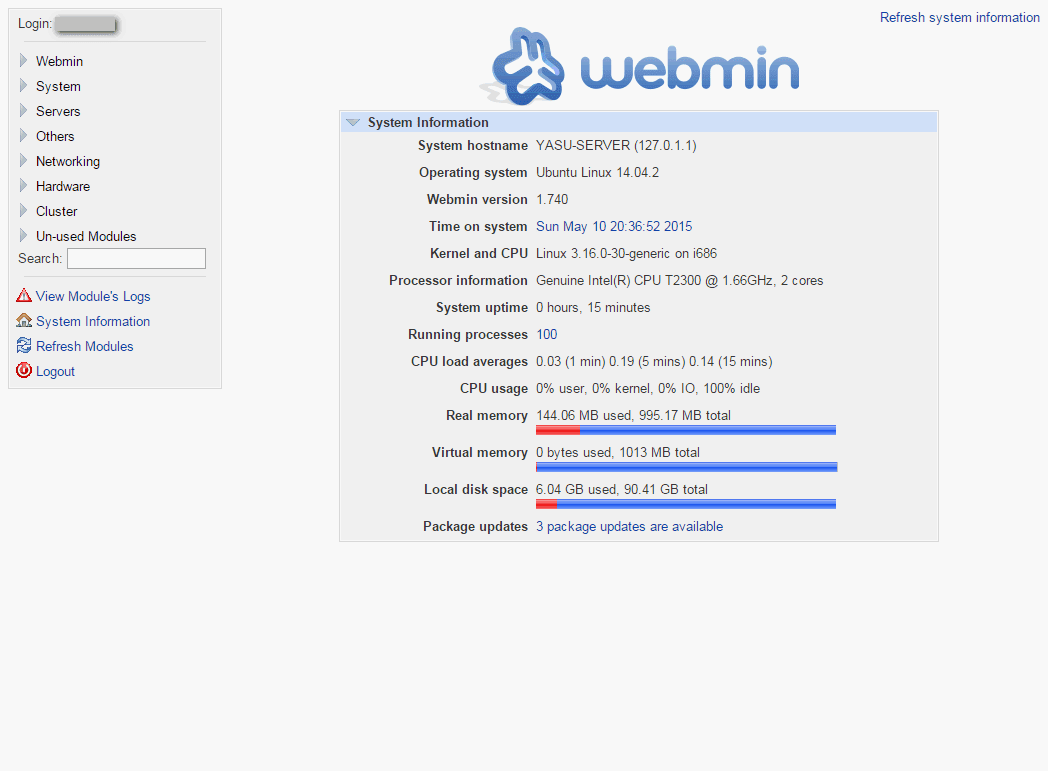Click the Virtual memory usage bar
1048x771 pixels.
point(686,467)
